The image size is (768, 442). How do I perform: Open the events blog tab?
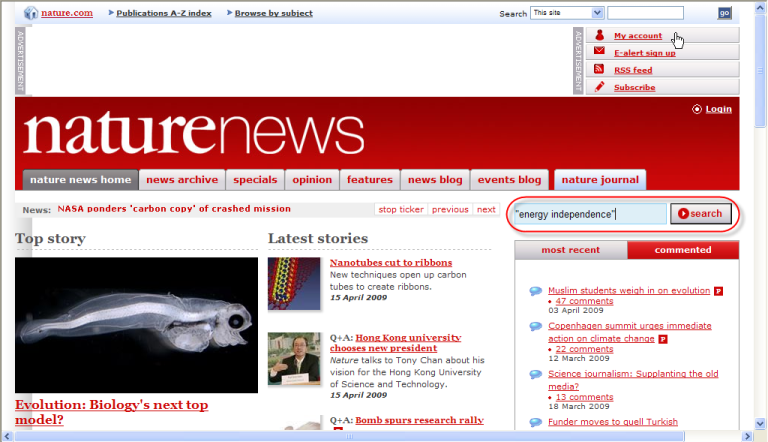tap(509, 180)
